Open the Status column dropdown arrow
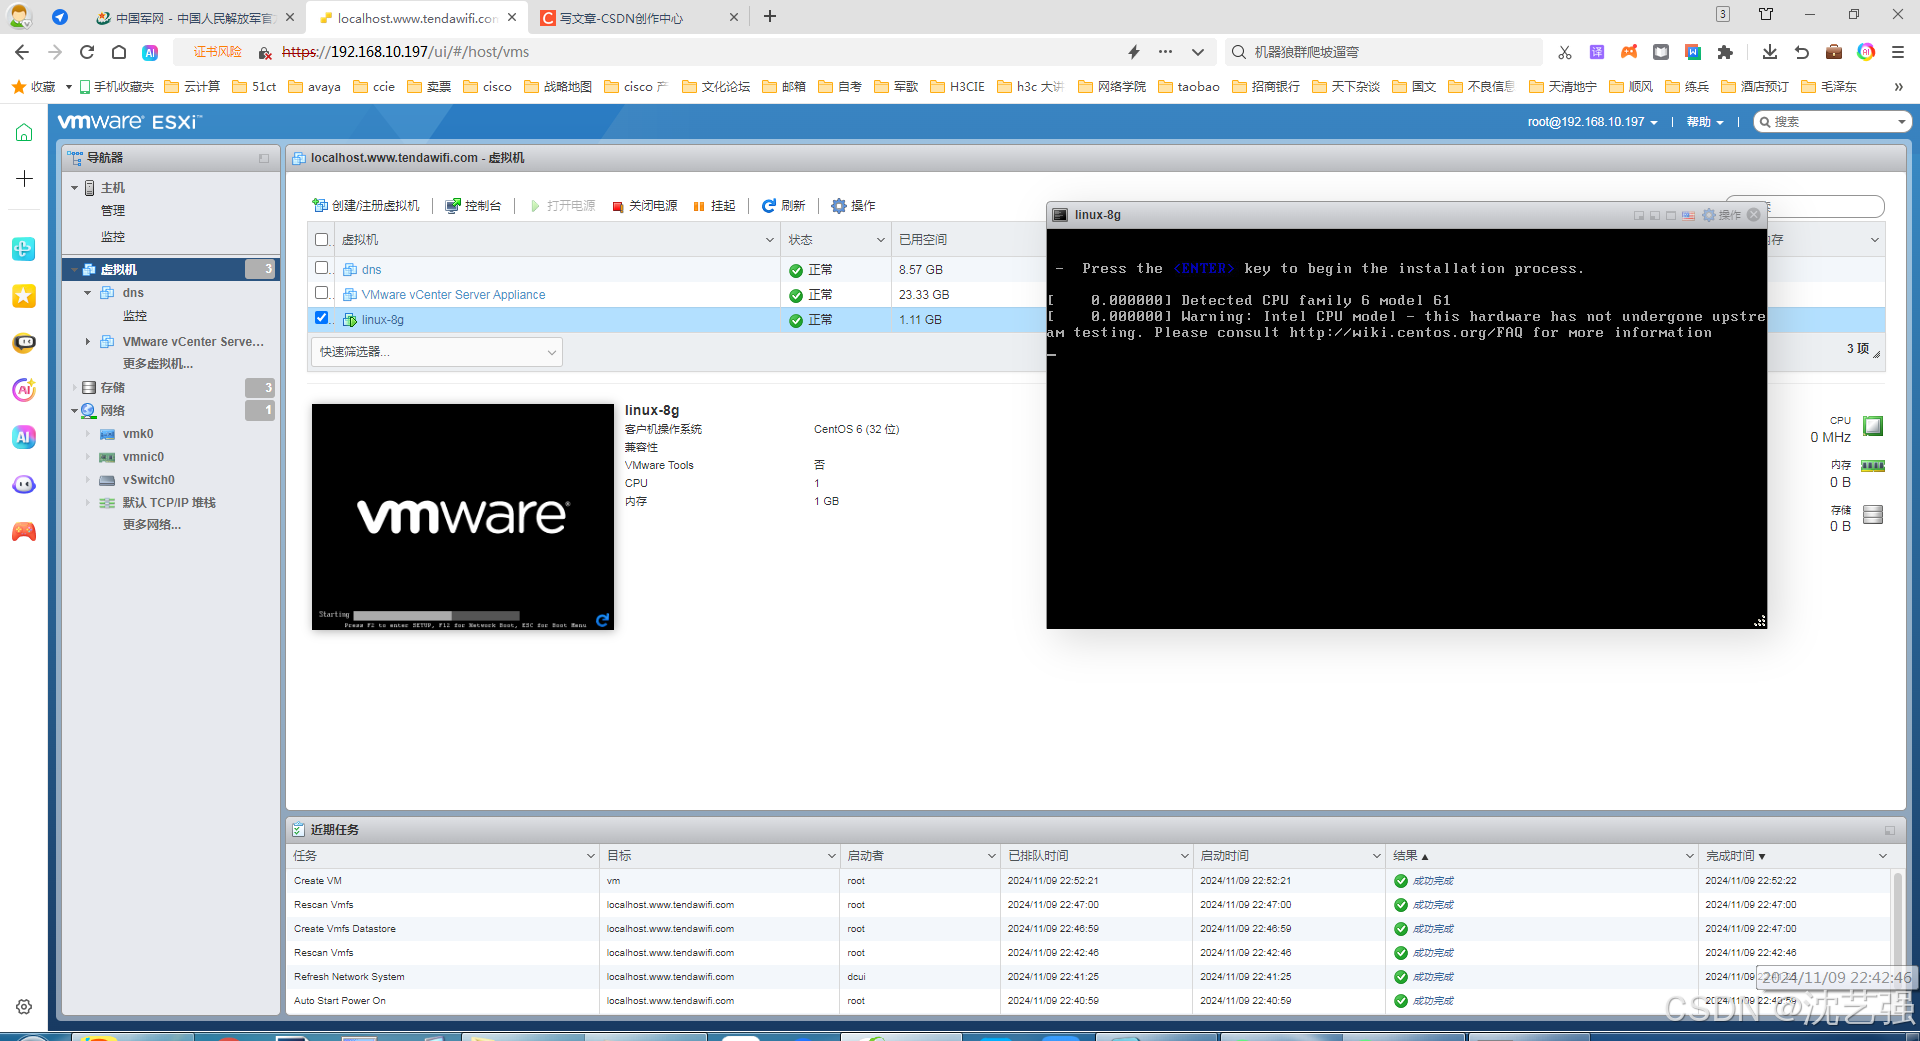The image size is (1920, 1041). point(880,240)
